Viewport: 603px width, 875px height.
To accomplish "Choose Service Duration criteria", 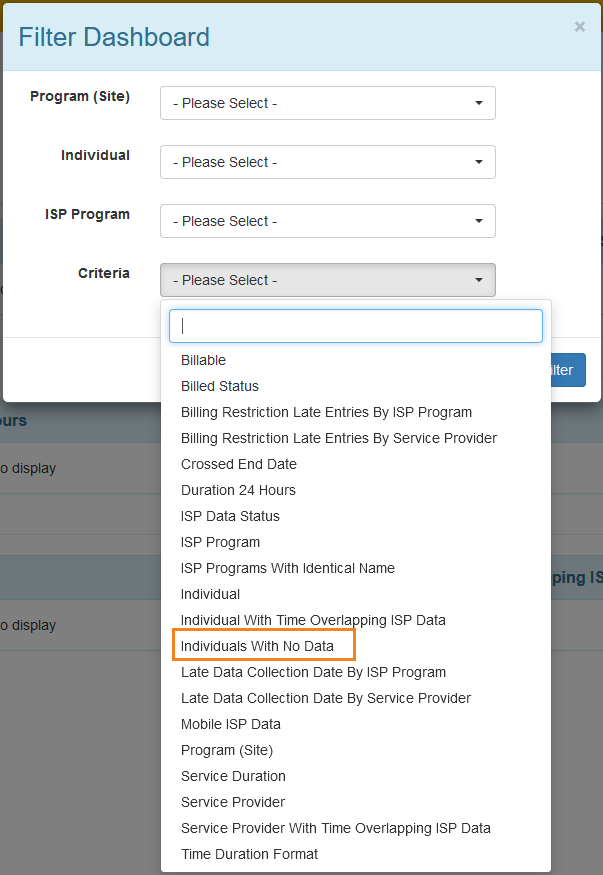I will click(233, 776).
